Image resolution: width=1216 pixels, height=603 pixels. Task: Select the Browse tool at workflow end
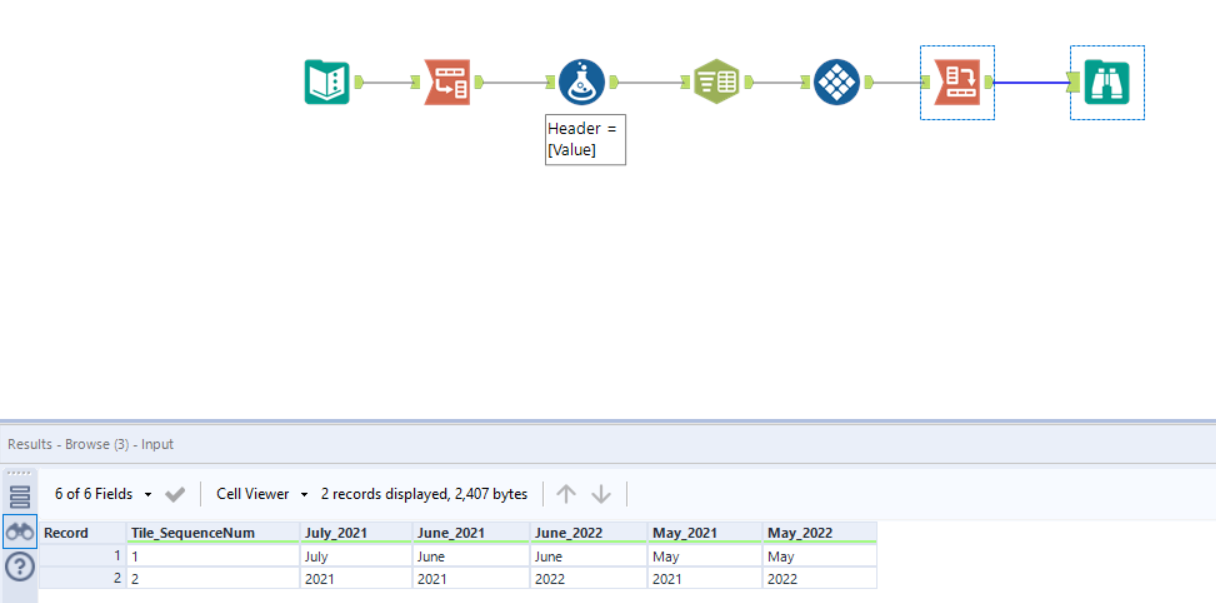[1106, 83]
